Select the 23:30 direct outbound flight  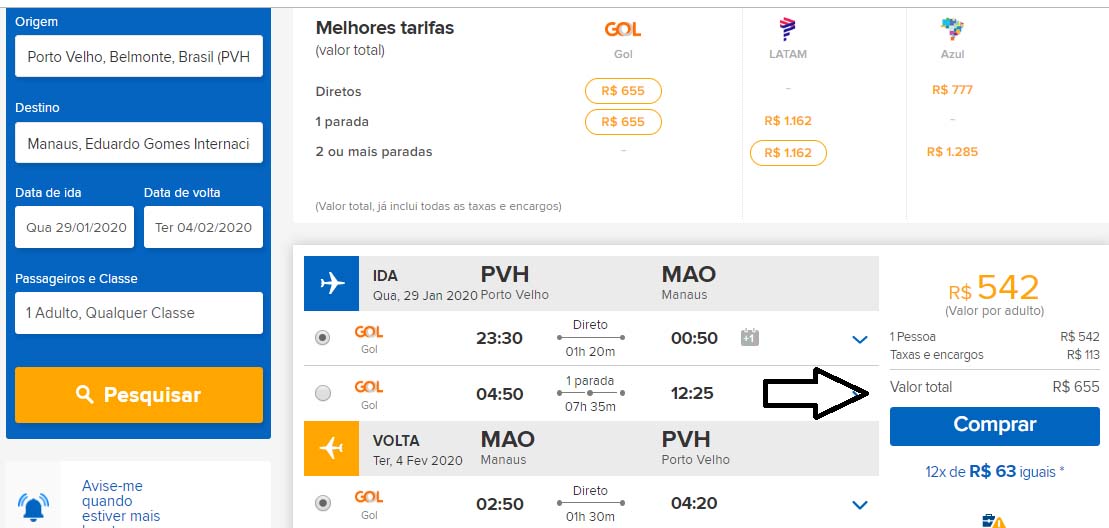pos(322,338)
